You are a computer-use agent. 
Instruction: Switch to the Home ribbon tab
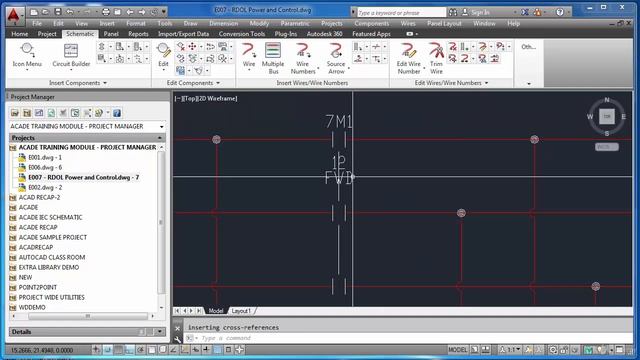[20, 34]
